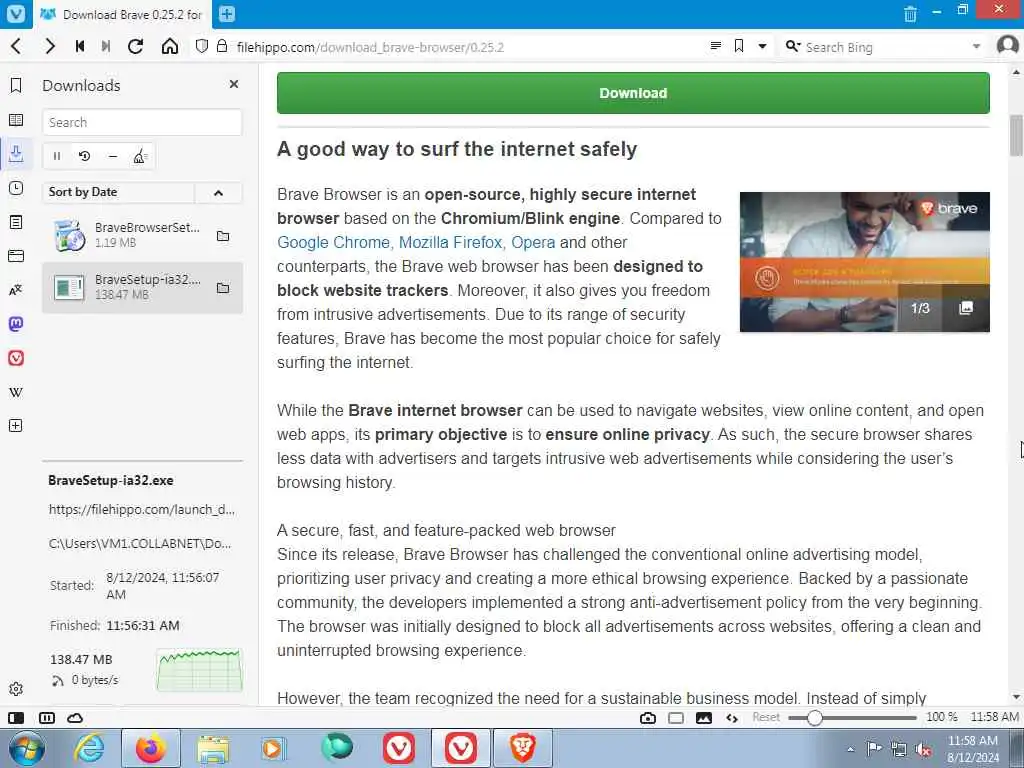Open Vivaldi settings gear
The height and width of the screenshot is (768, 1024).
[16, 689]
